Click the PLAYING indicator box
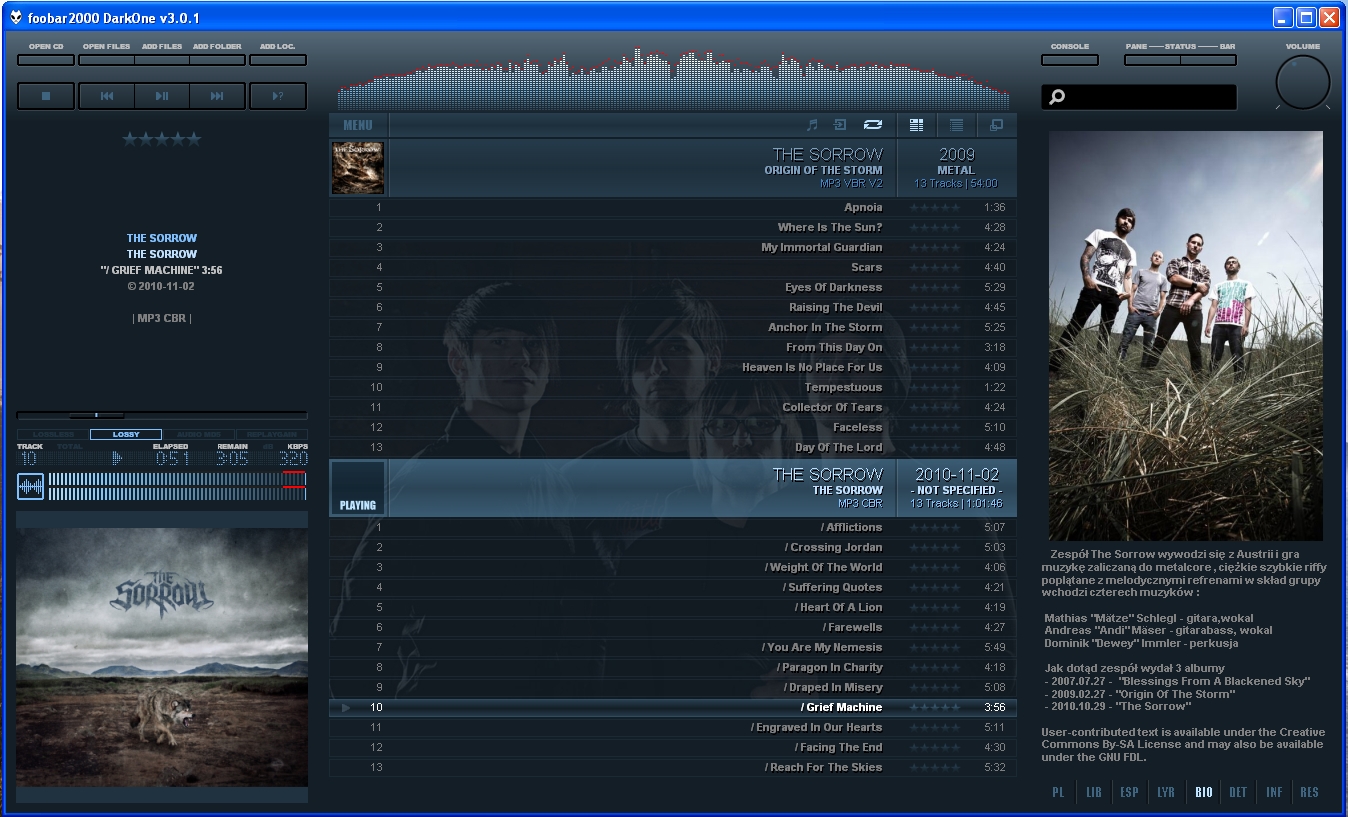 click(x=358, y=488)
